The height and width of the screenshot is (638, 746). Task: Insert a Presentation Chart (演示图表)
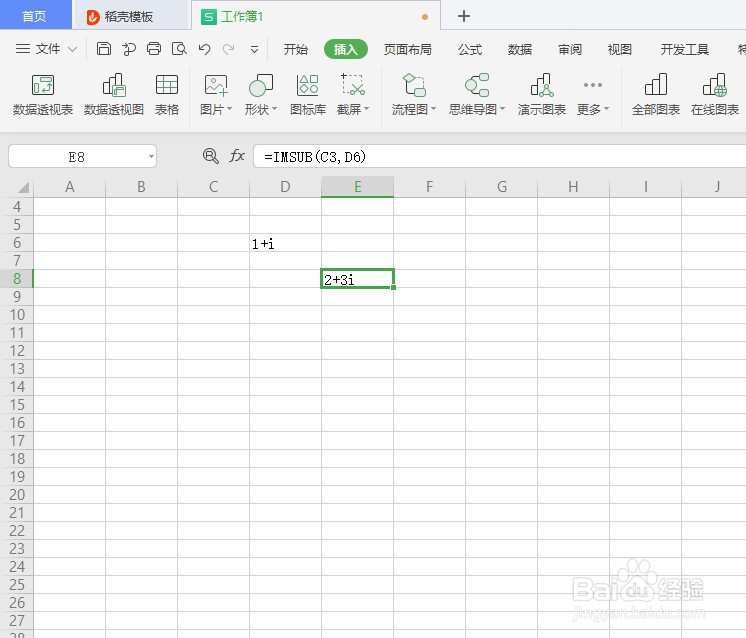pyautogui.click(x=541, y=95)
